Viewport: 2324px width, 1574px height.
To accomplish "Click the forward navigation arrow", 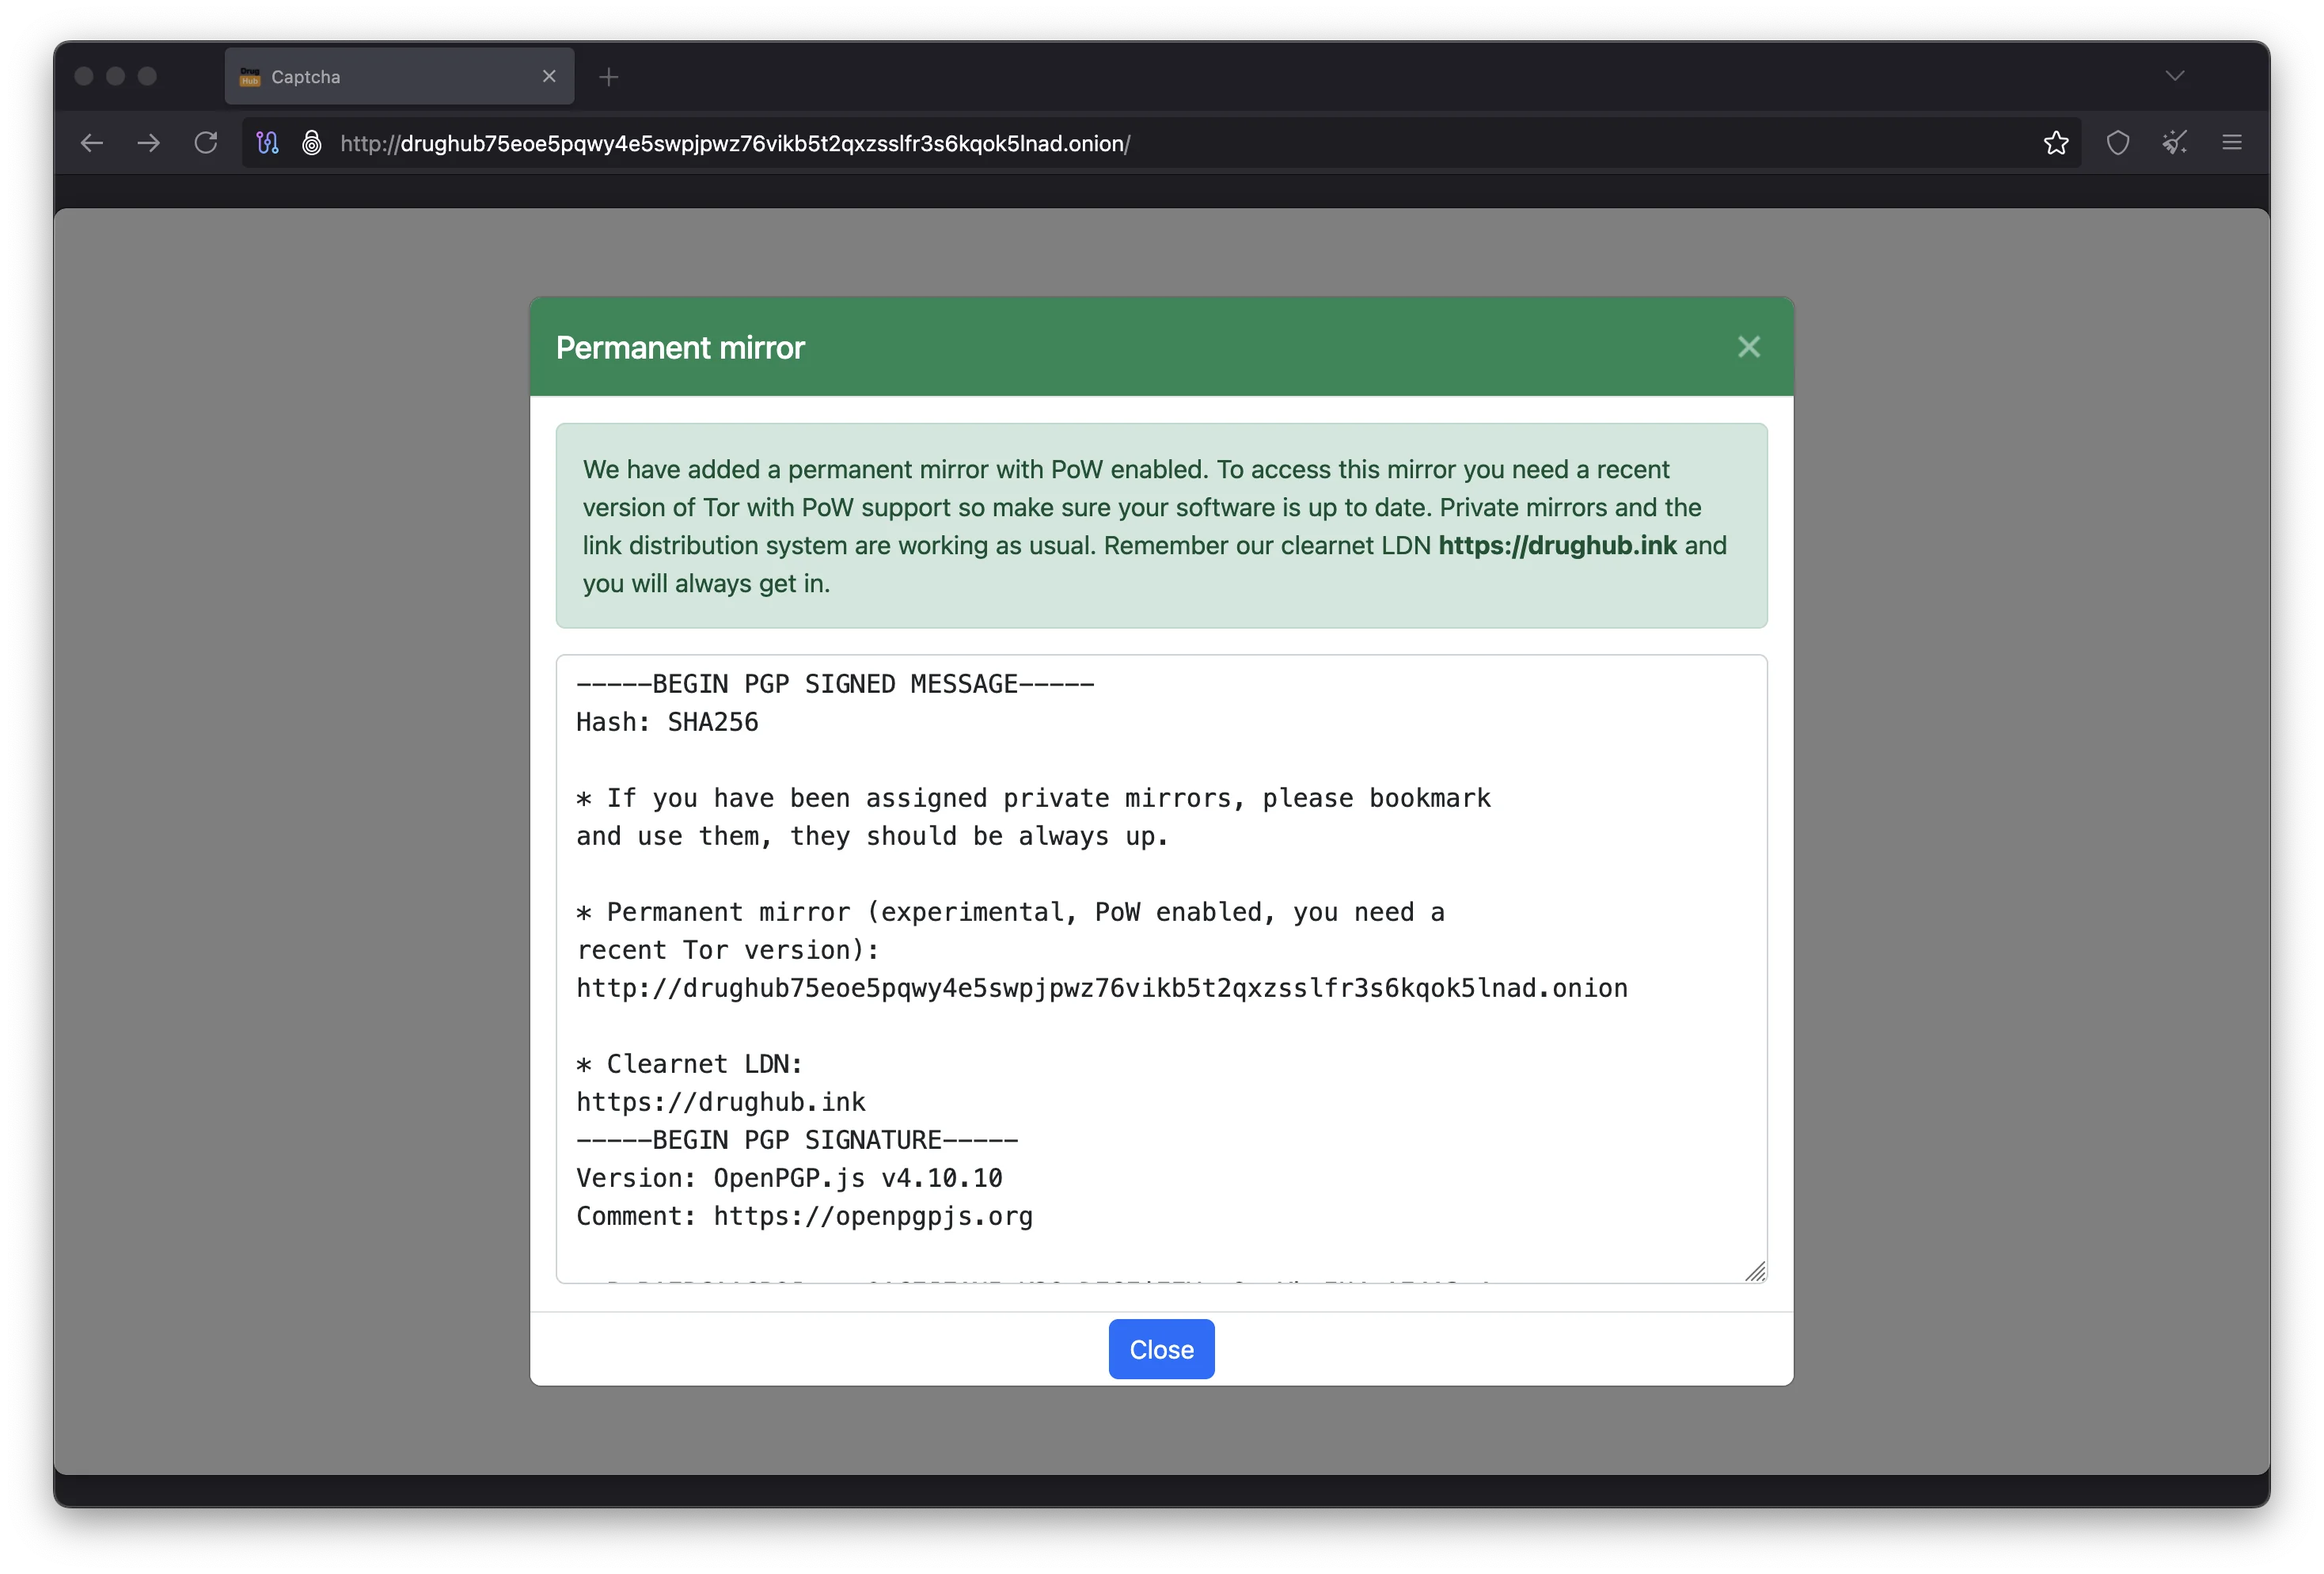I will [148, 143].
